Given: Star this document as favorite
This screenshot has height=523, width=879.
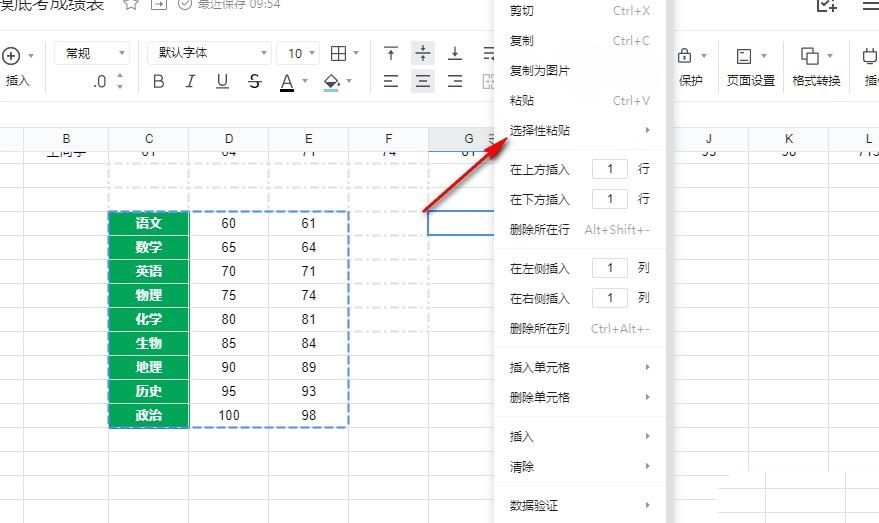Looking at the screenshot, I should pos(131,5).
